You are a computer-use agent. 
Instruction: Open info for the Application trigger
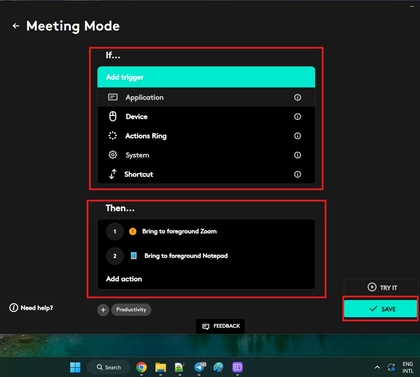tap(297, 97)
